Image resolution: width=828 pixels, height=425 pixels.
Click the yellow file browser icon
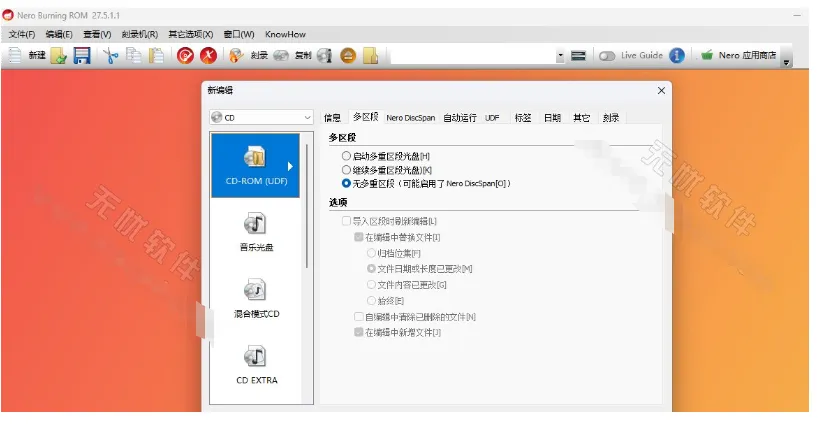(x=371, y=55)
